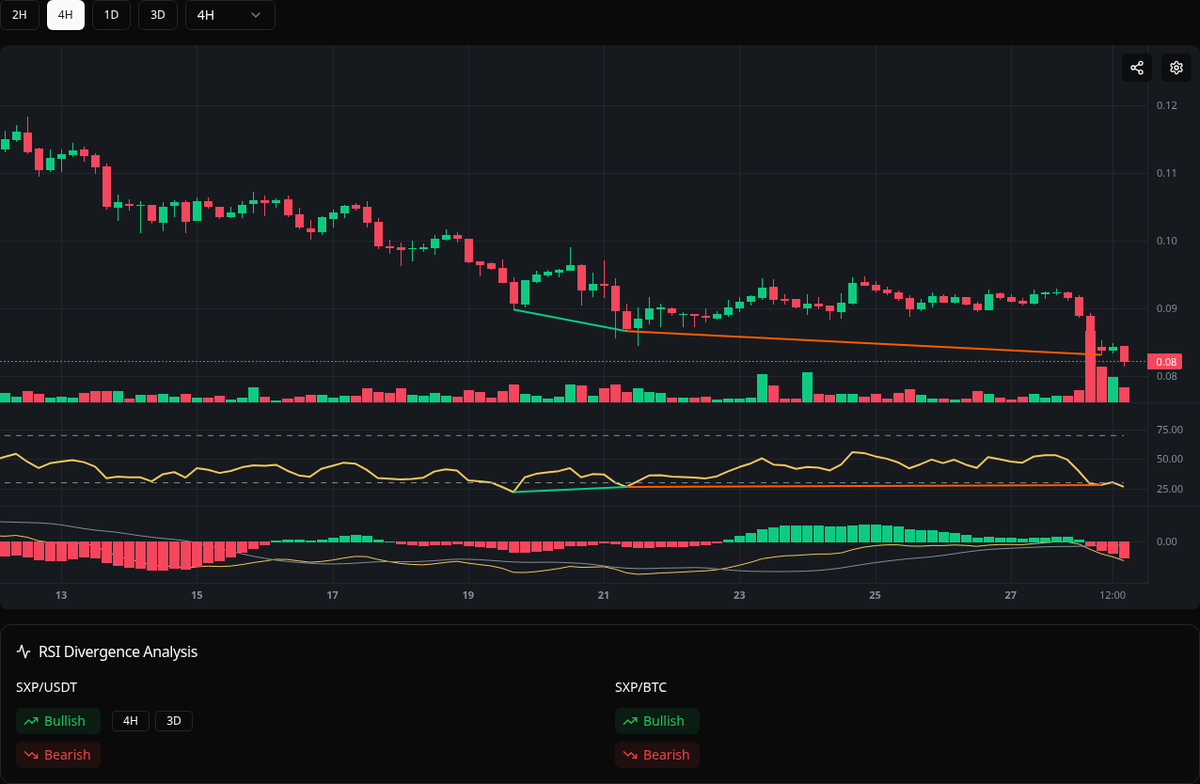Click the red 0.08 price marker on axis

[x=1166, y=361]
